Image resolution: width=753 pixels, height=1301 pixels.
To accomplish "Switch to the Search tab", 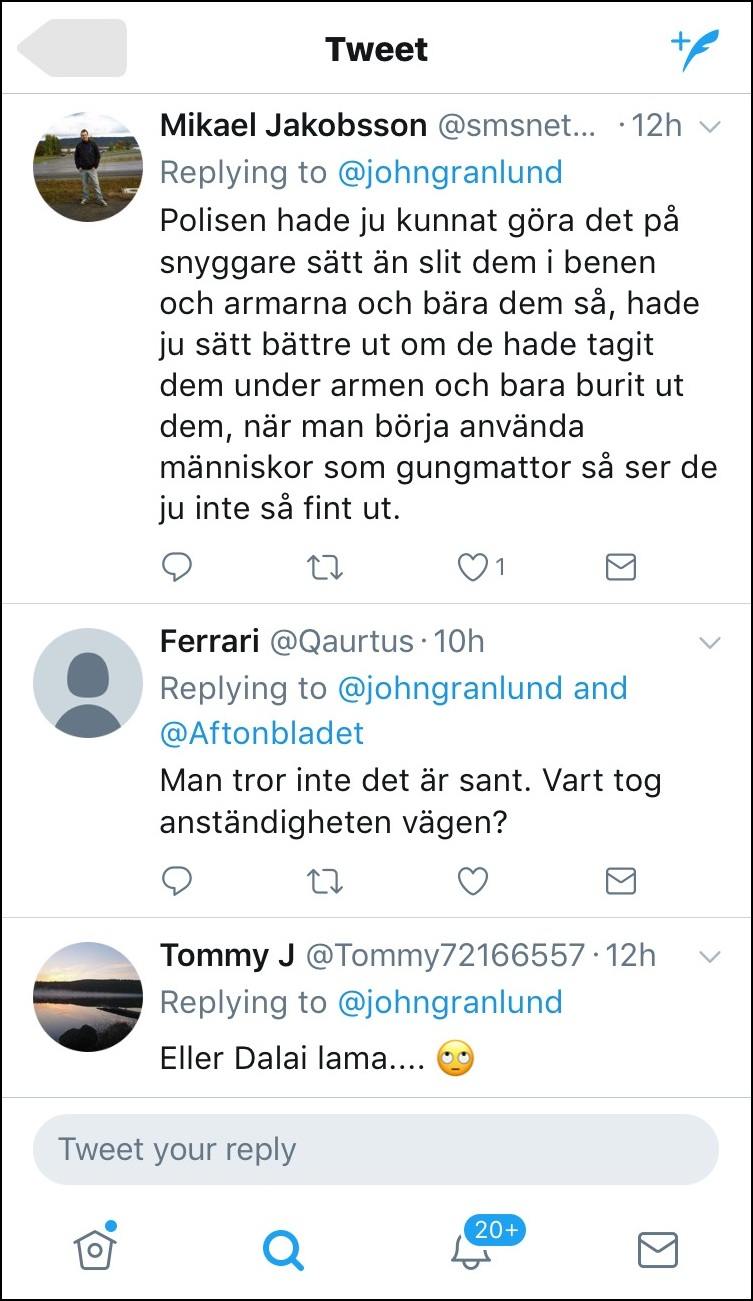I will [x=282, y=1248].
